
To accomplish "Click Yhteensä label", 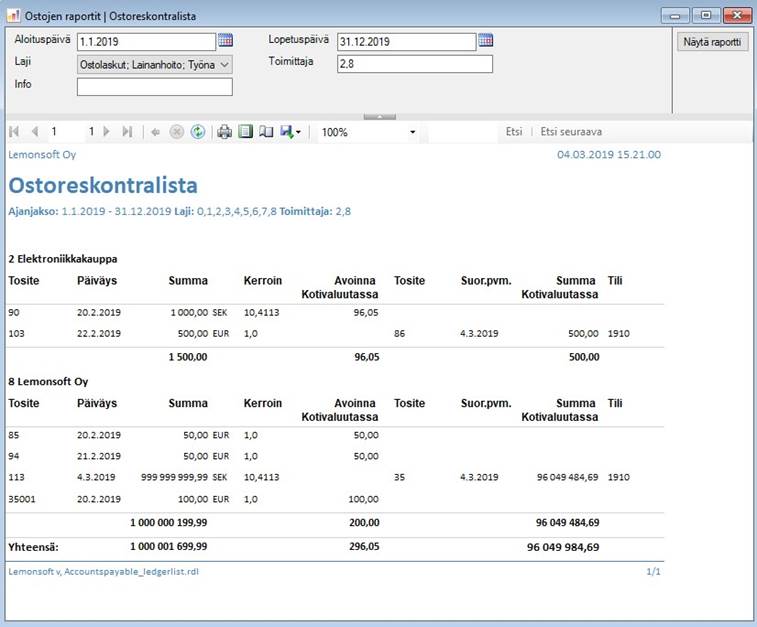I will 33,547.
